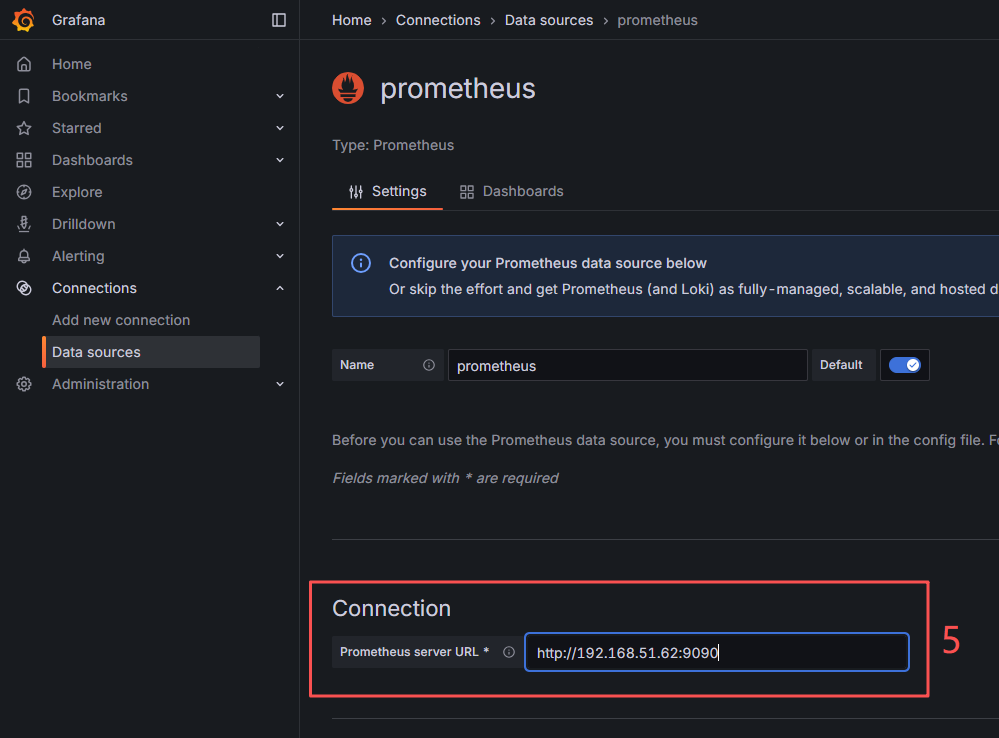Go to Home breadcrumb link
This screenshot has width=999, height=738.
352,20
